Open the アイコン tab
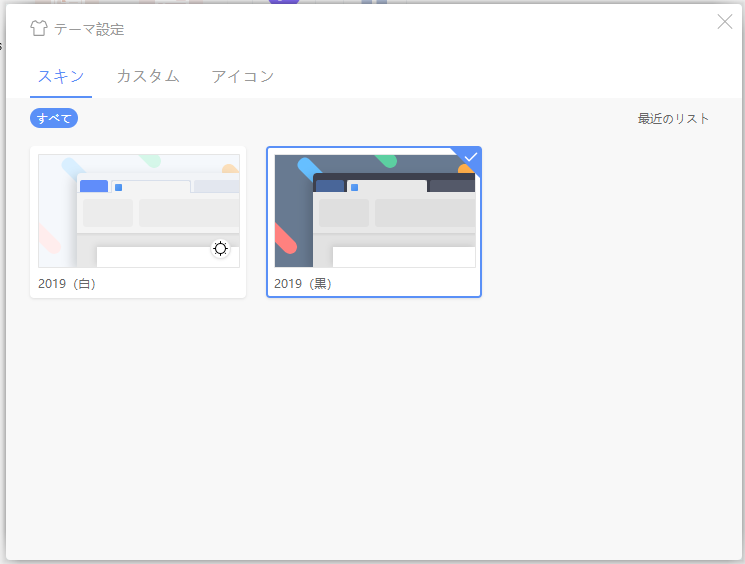745x564 pixels. tap(242, 76)
